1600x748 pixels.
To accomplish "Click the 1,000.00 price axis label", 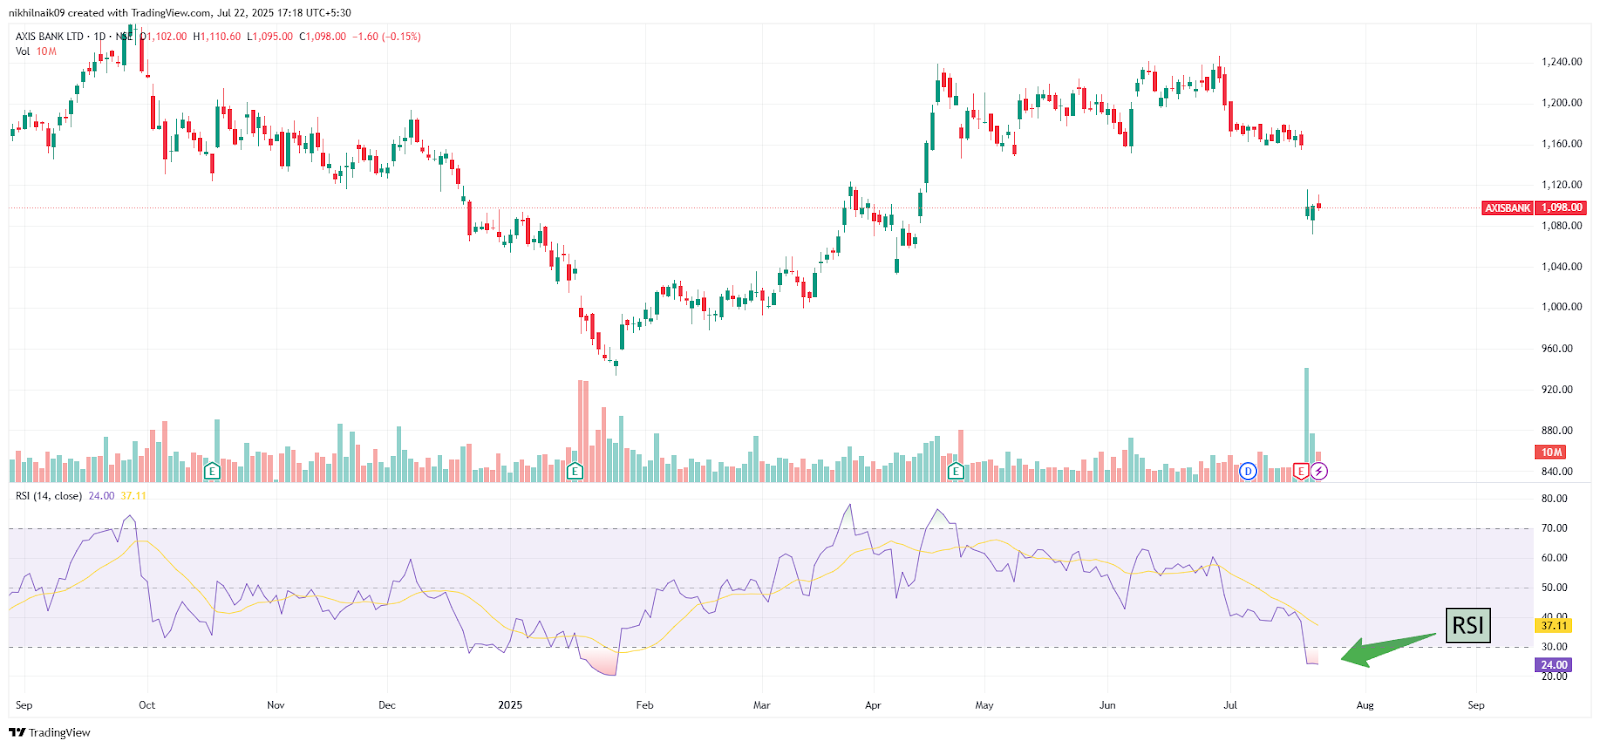I will click(1561, 307).
